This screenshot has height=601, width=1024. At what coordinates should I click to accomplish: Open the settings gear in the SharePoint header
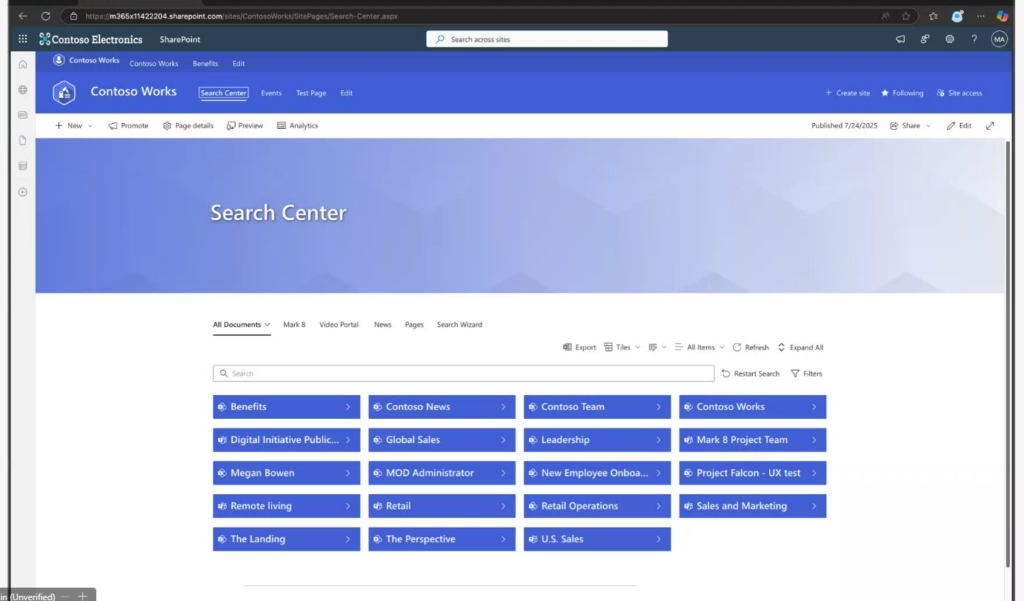[x=950, y=39]
